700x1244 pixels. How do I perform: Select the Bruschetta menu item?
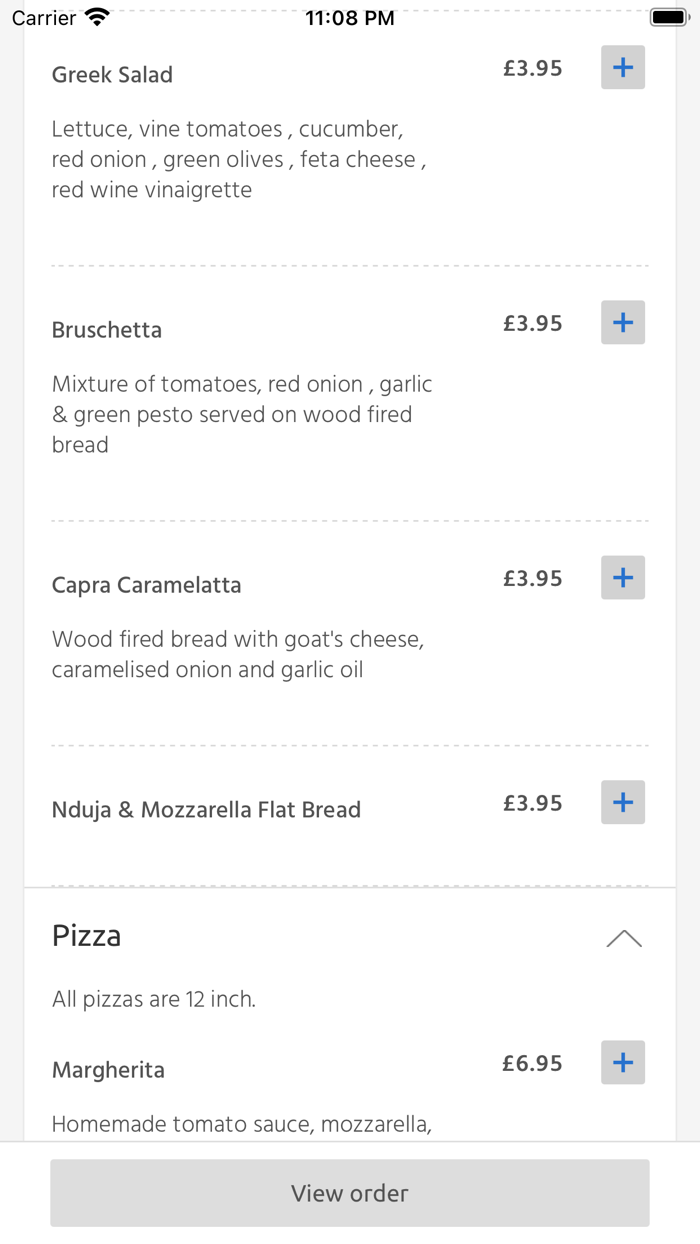106,329
